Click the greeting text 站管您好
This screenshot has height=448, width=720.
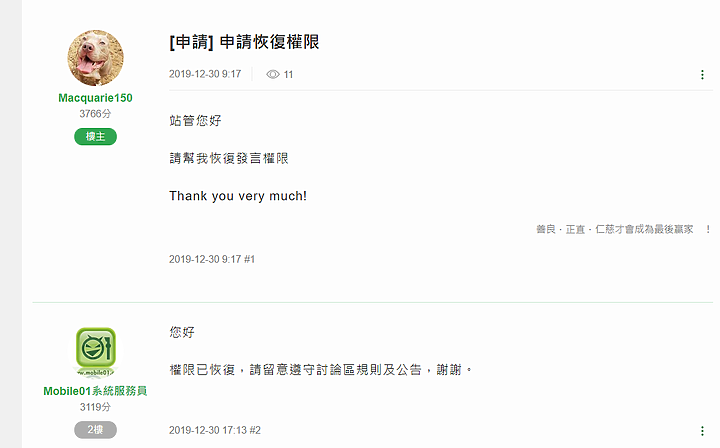(x=195, y=121)
